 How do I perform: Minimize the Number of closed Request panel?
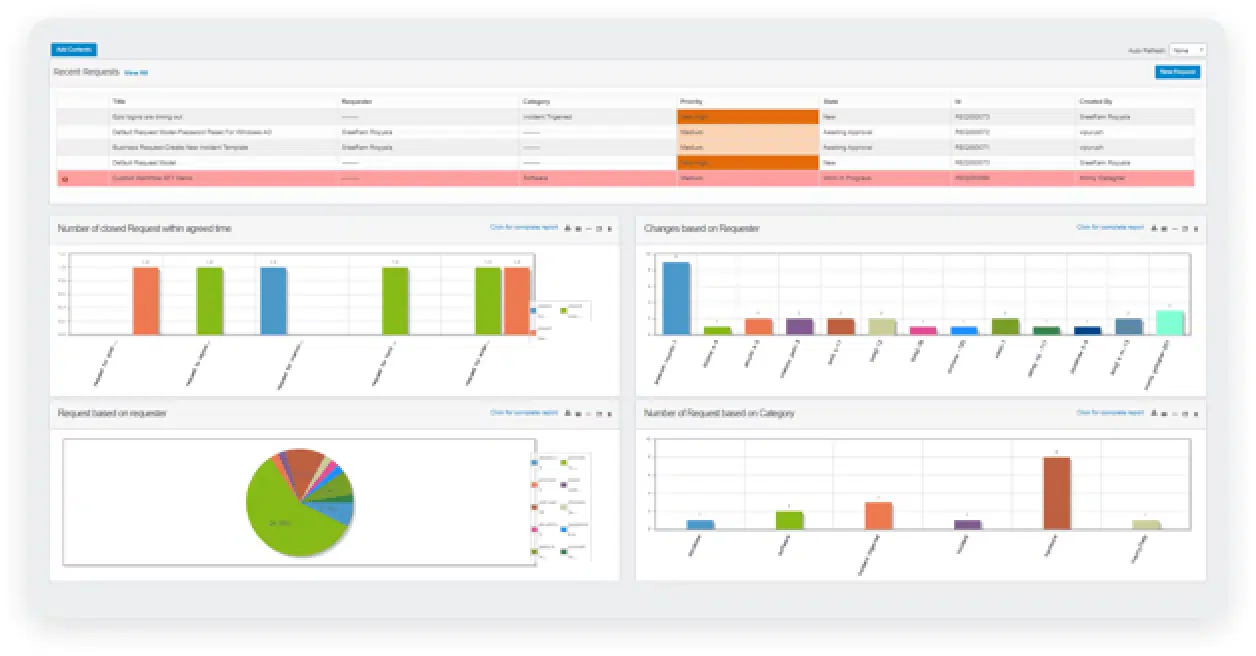[588, 229]
